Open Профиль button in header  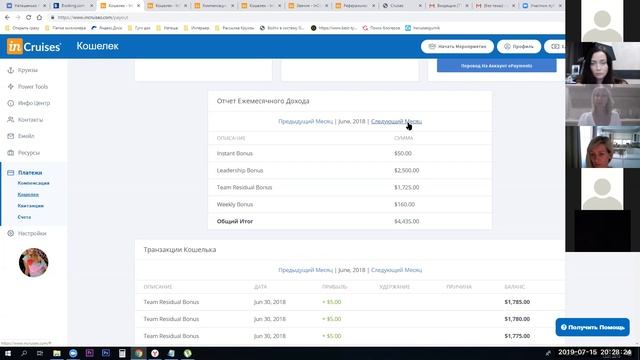519,47
